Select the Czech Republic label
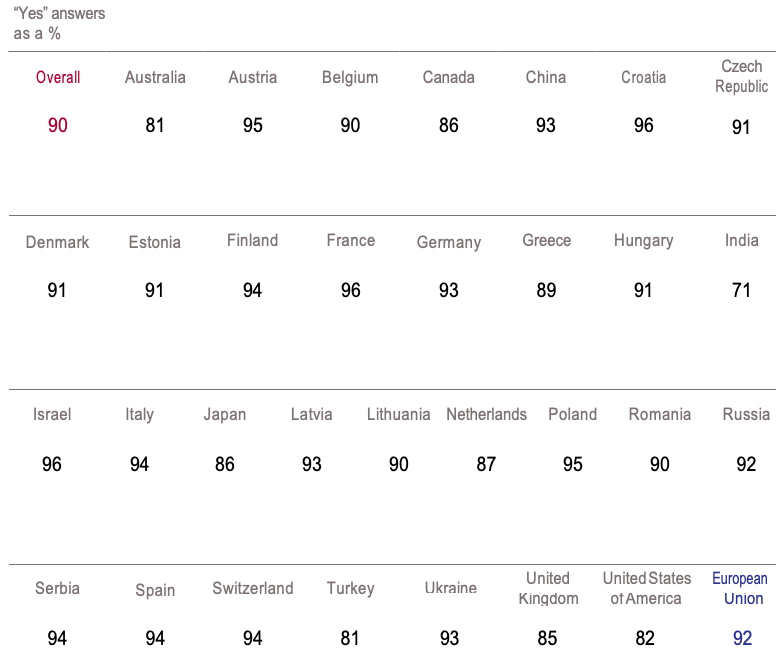776x653 pixels. (741, 76)
